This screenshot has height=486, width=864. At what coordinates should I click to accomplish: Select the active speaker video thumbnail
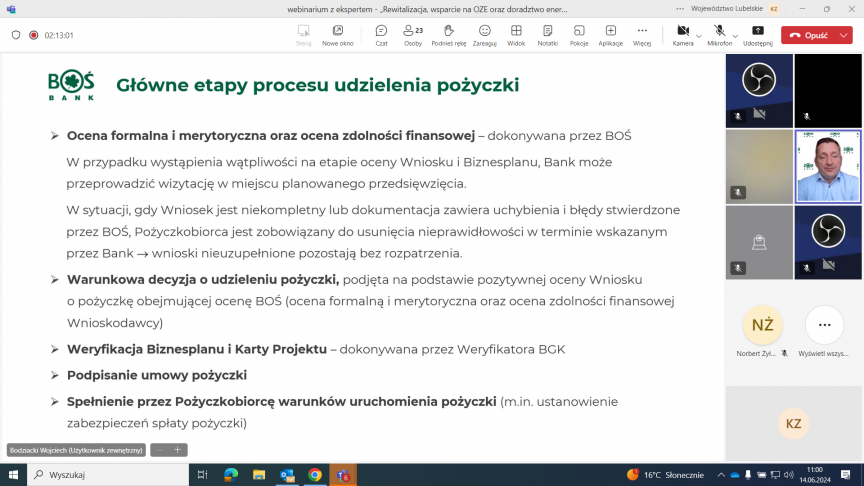click(828, 166)
